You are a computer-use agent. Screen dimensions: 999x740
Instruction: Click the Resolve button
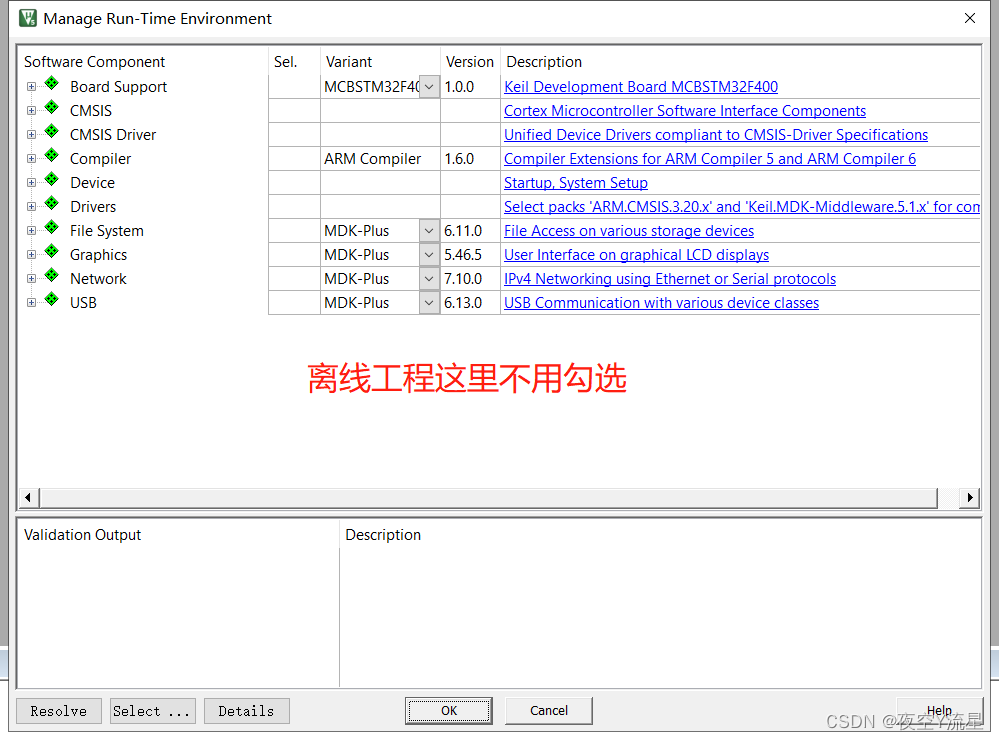pos(59,711)
